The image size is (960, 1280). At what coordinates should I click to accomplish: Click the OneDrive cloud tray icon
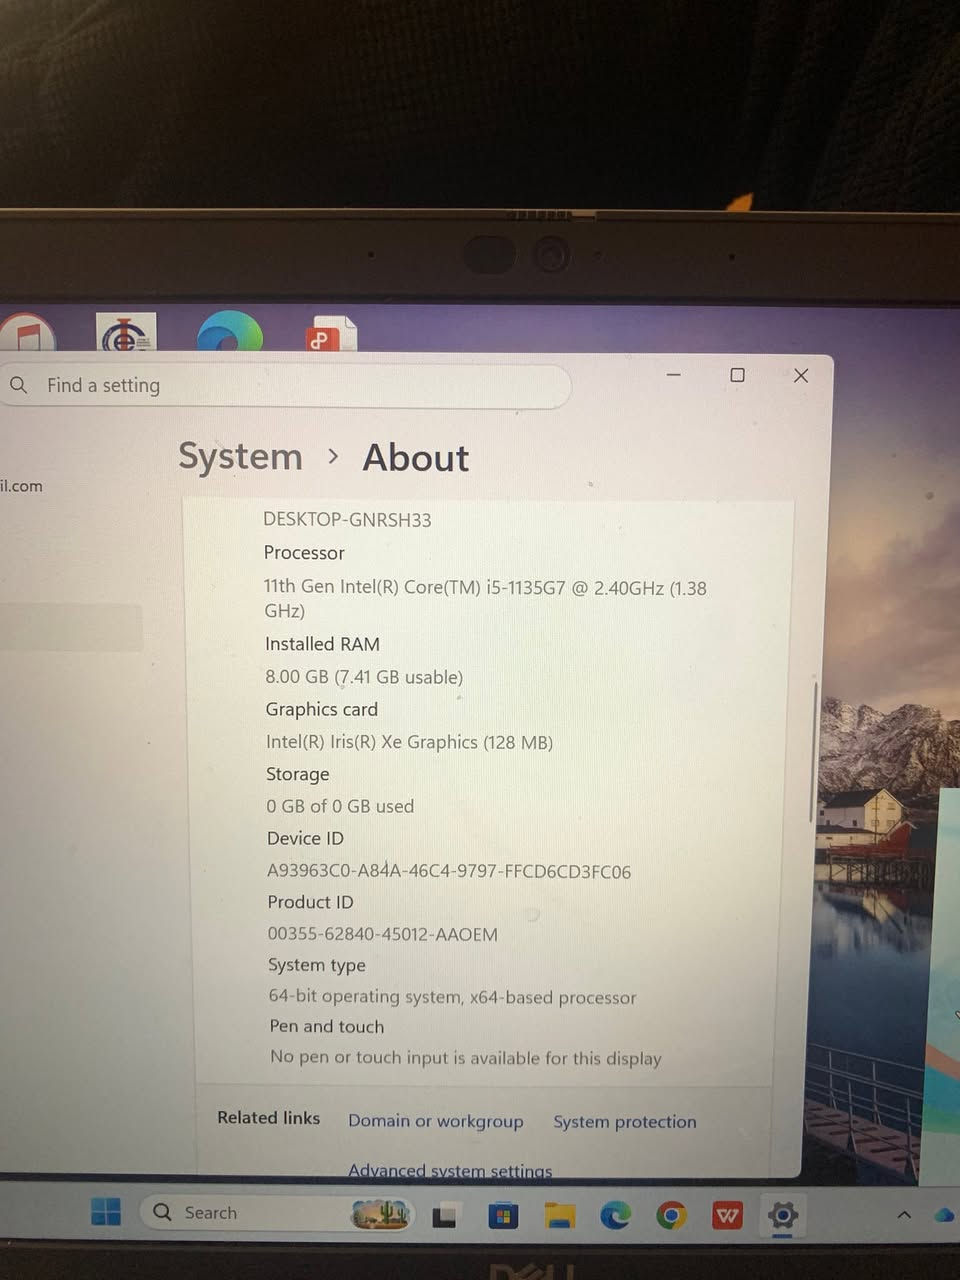pos(944,1214)
